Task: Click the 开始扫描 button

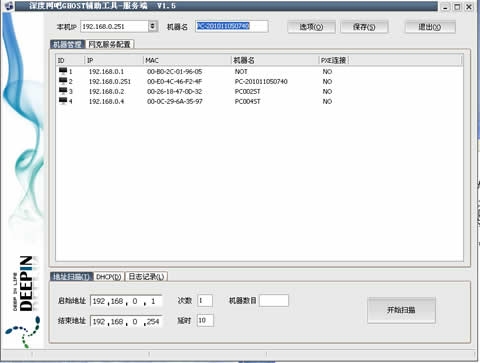Action: point(401,310)
